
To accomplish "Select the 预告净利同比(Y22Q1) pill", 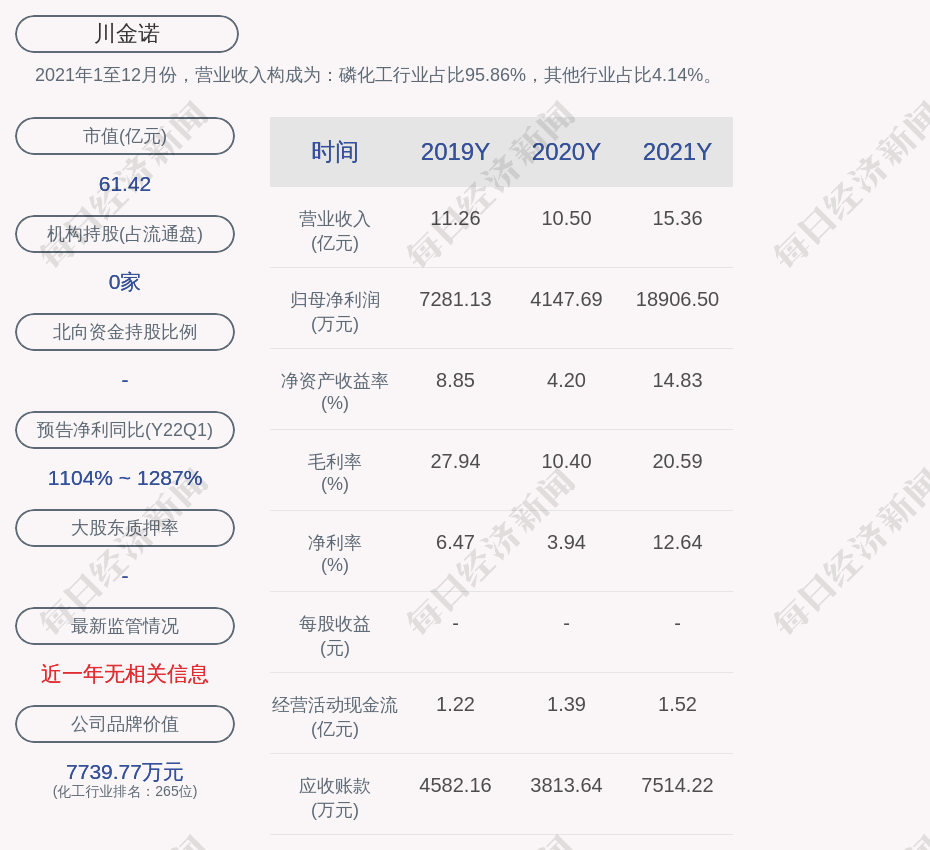I will [125, 429].
